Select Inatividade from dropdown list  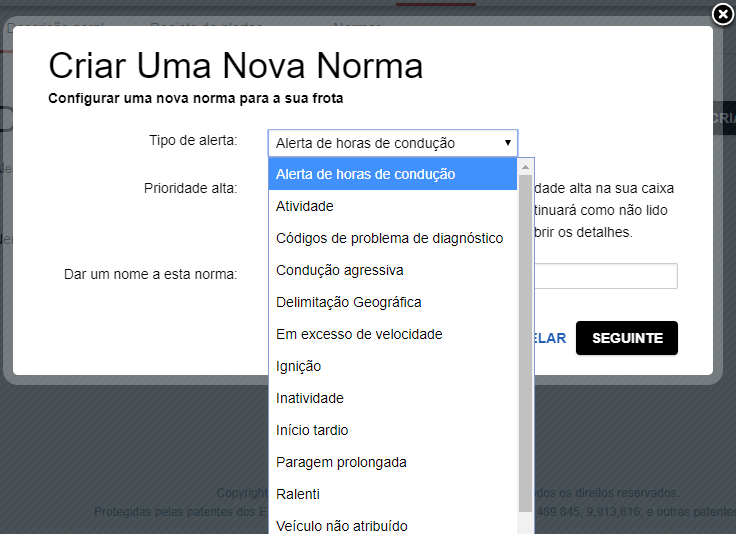(x=393, y=398)
